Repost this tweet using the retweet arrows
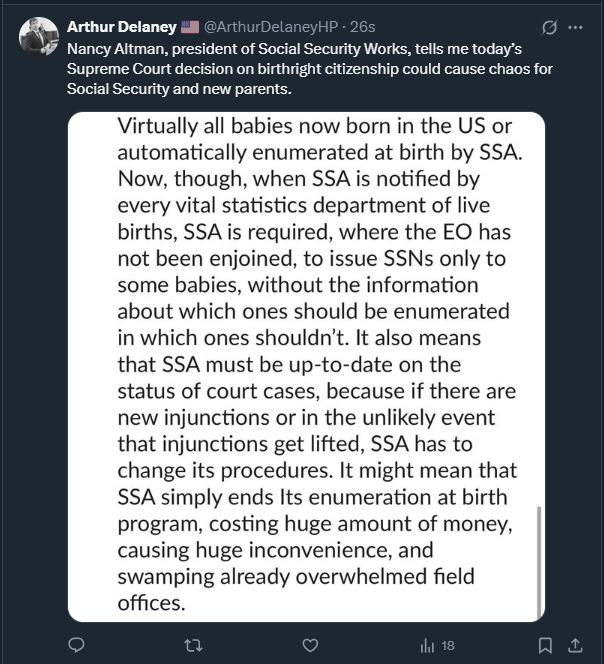This screenshot has height=664, width=604. coord(193,645)
